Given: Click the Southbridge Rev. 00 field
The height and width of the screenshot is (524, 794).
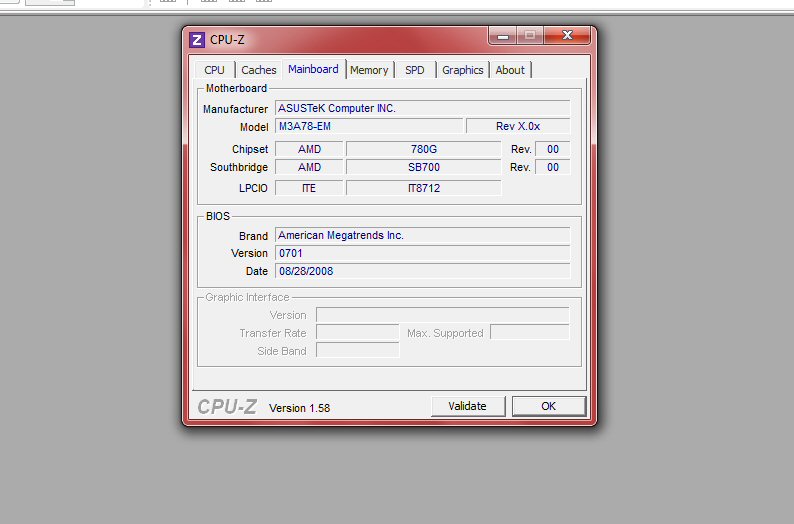Looking at the screenshot, I should [552, 167].
